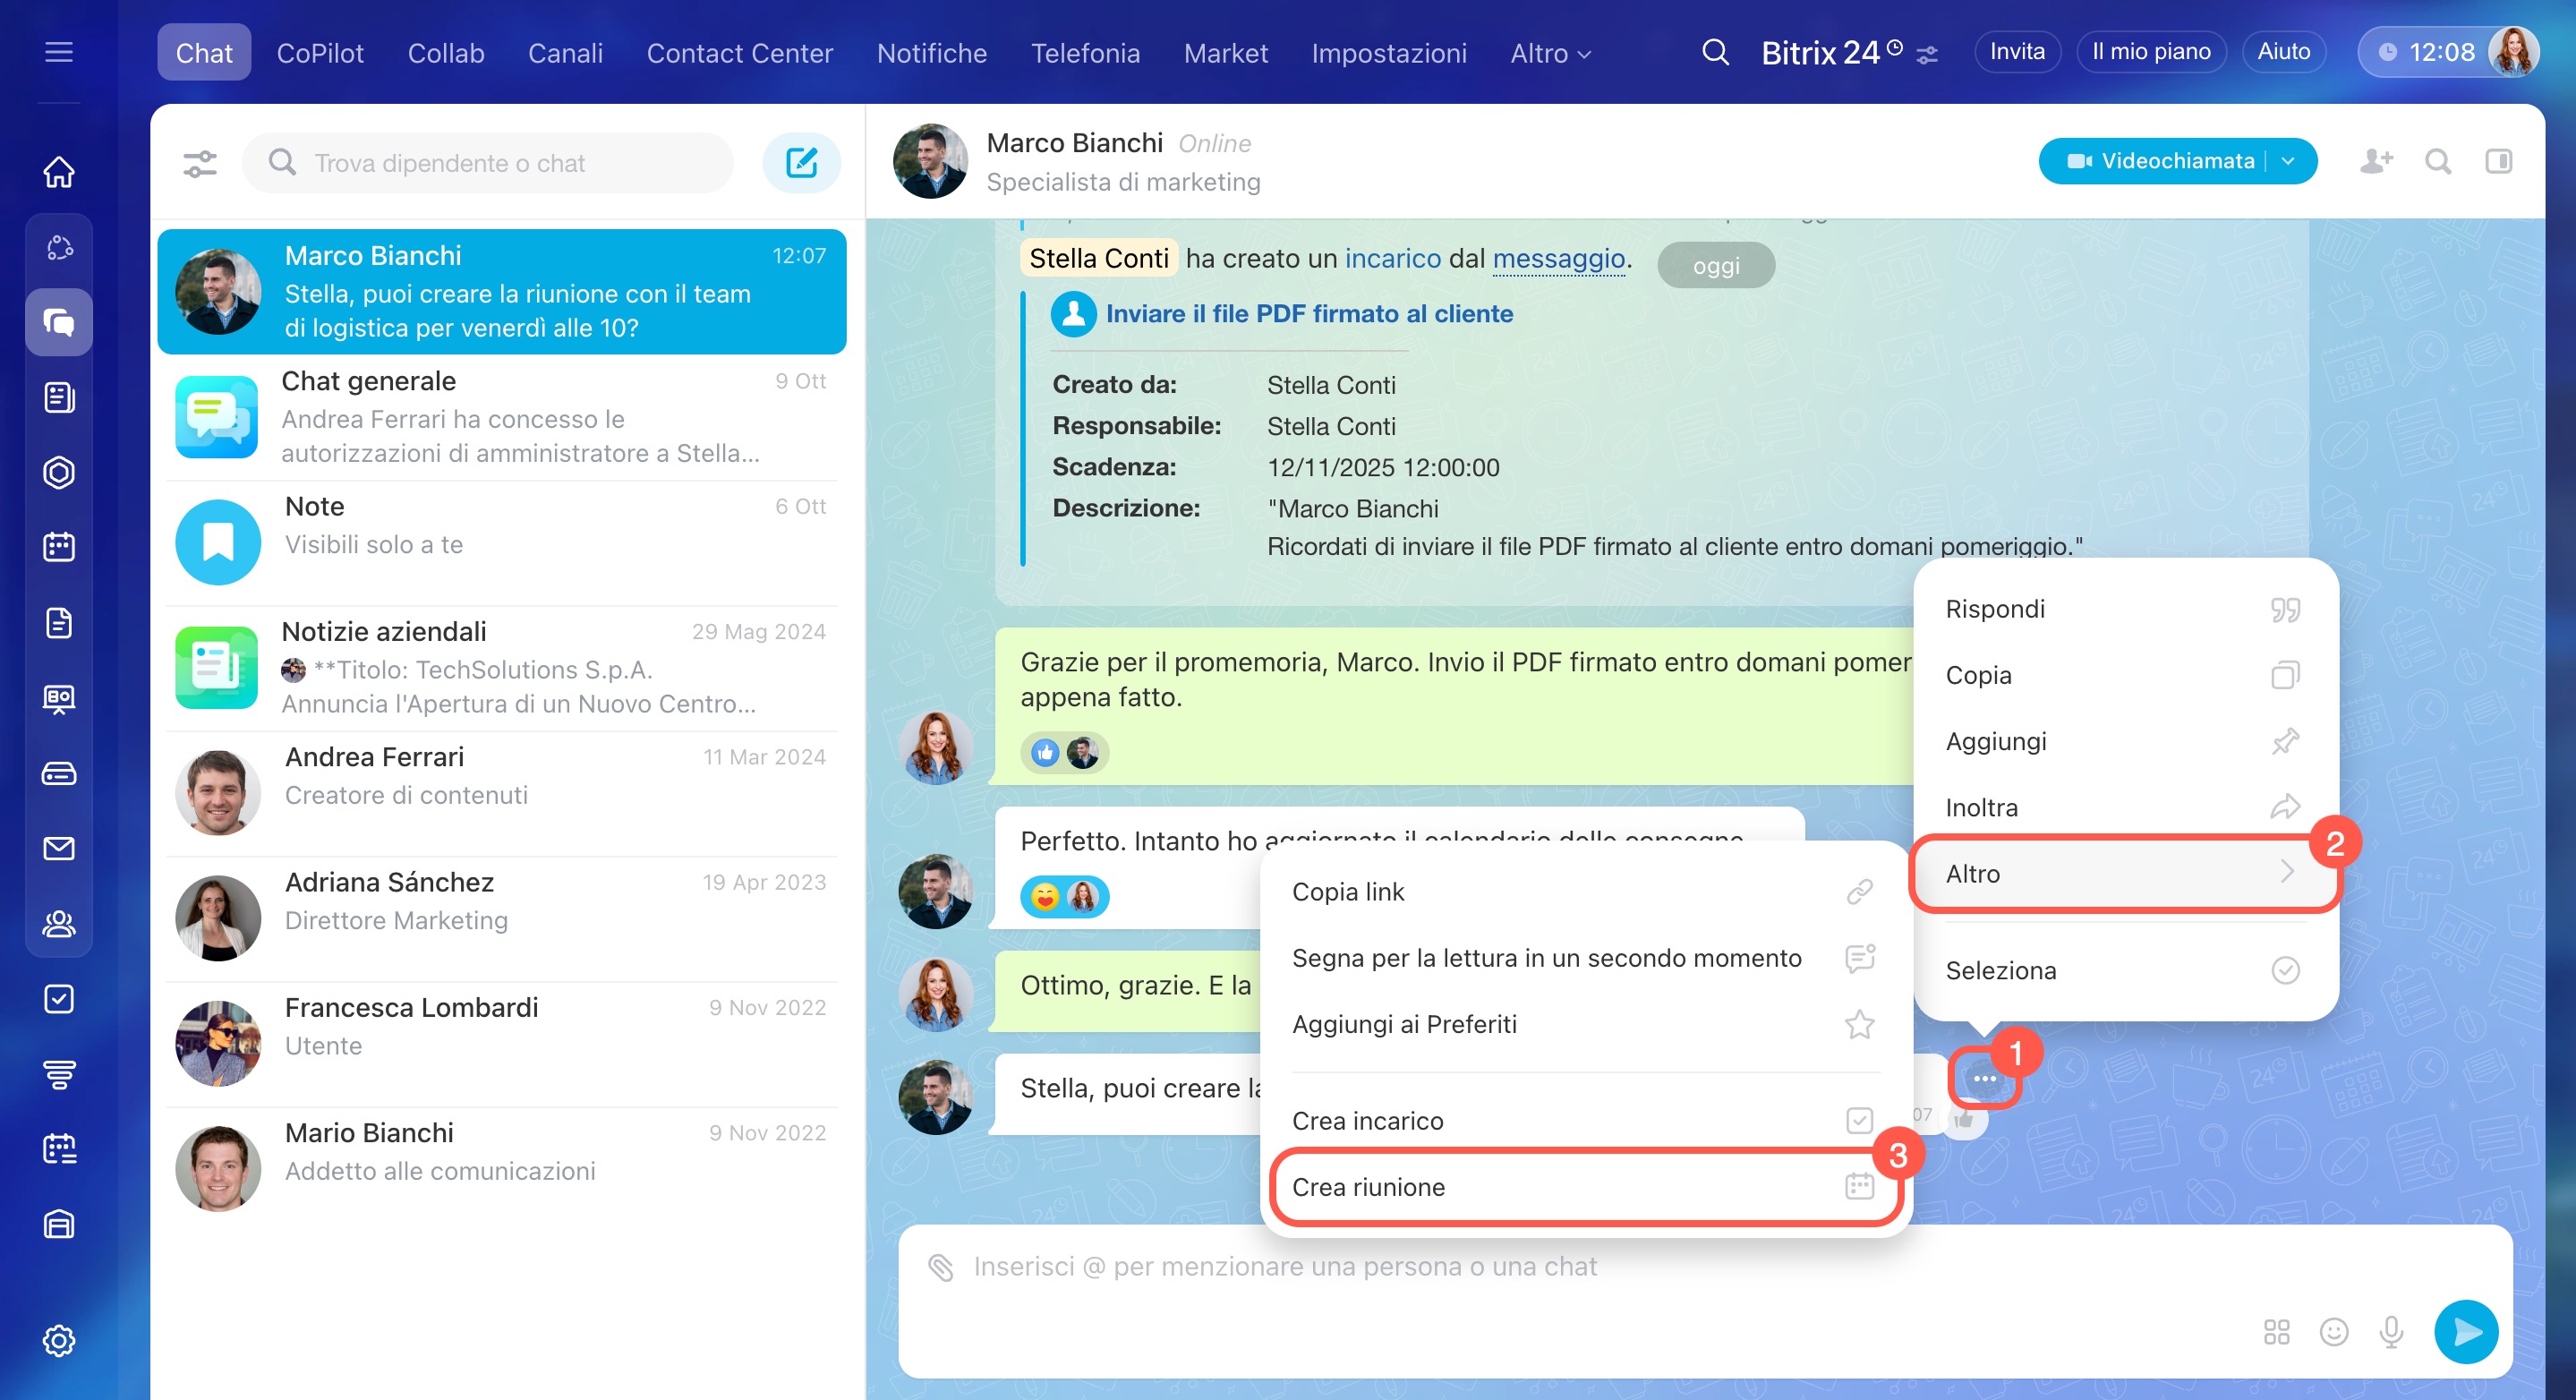Open the incarico link in system message
Screen dimensions: 2576x1400
coord(1392,258)
